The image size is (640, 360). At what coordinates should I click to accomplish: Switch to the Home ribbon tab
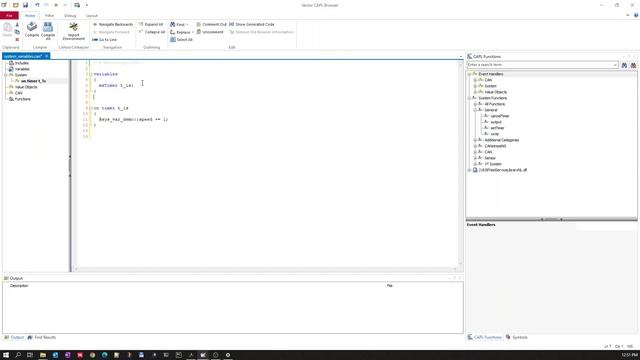pos(30,16)
